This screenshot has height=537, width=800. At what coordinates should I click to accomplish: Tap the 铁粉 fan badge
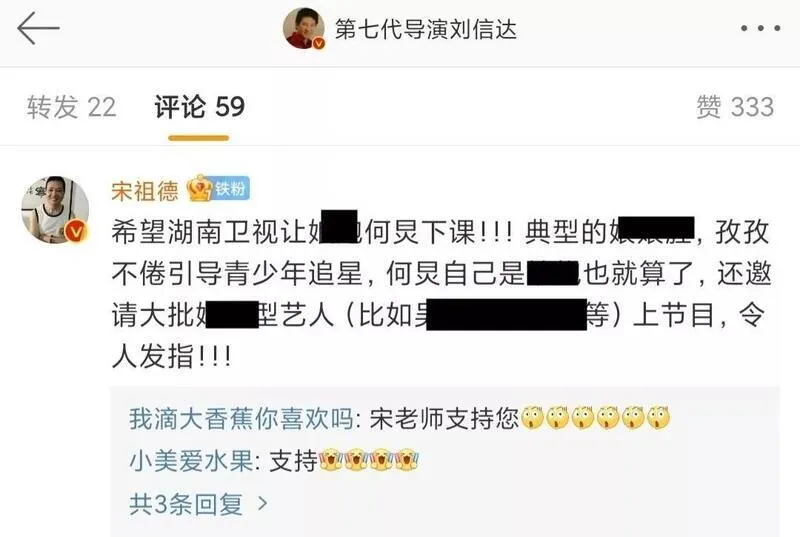pos(231,189)
